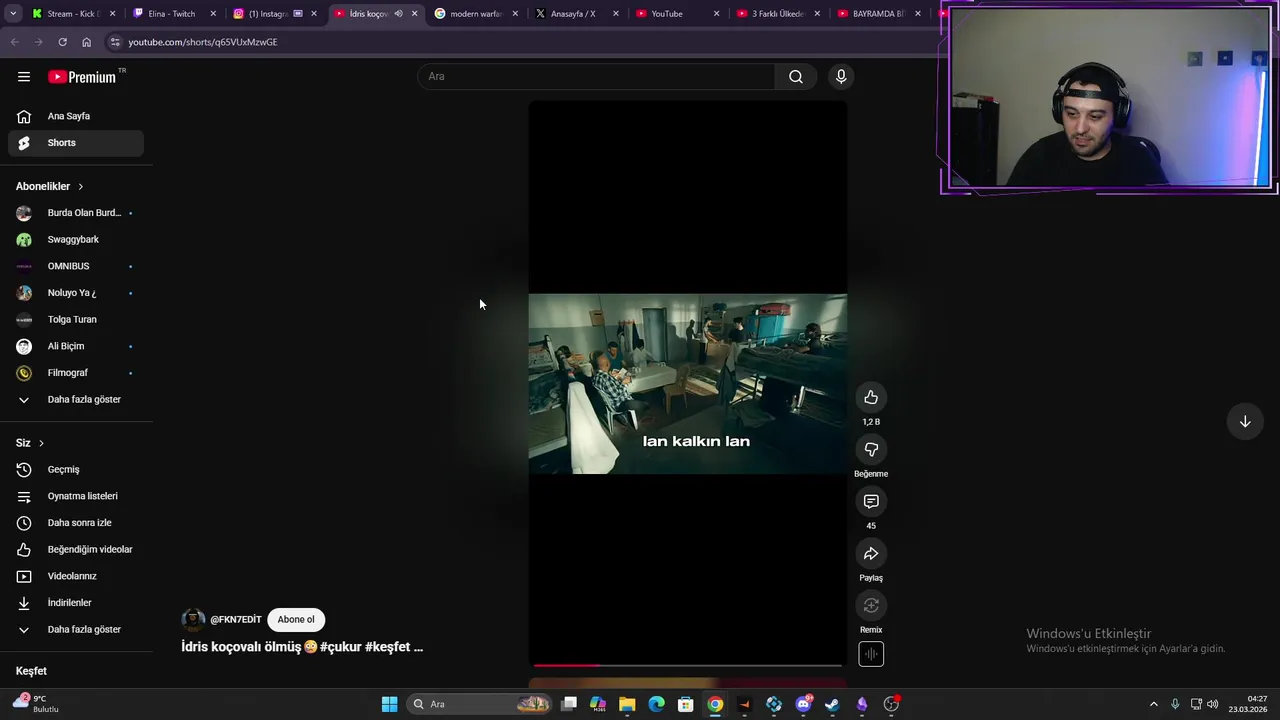Expand Abonelikler section chevron
Viewport: 1280px width, 720px height.
[x=81, y=186]
